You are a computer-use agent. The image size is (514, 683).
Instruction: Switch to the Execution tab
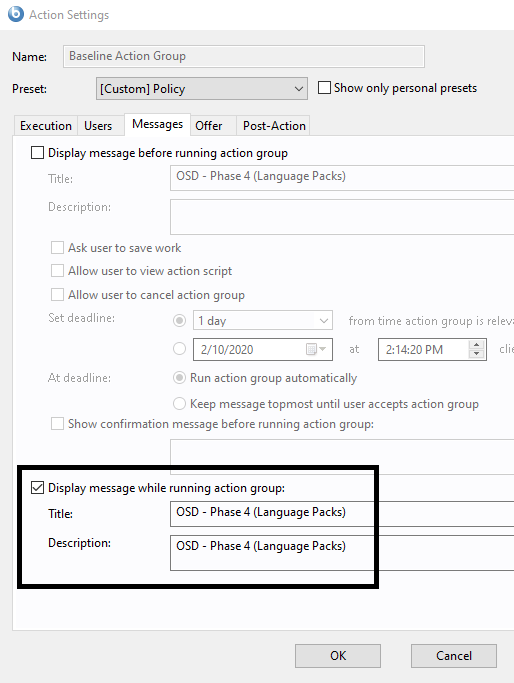46,126
